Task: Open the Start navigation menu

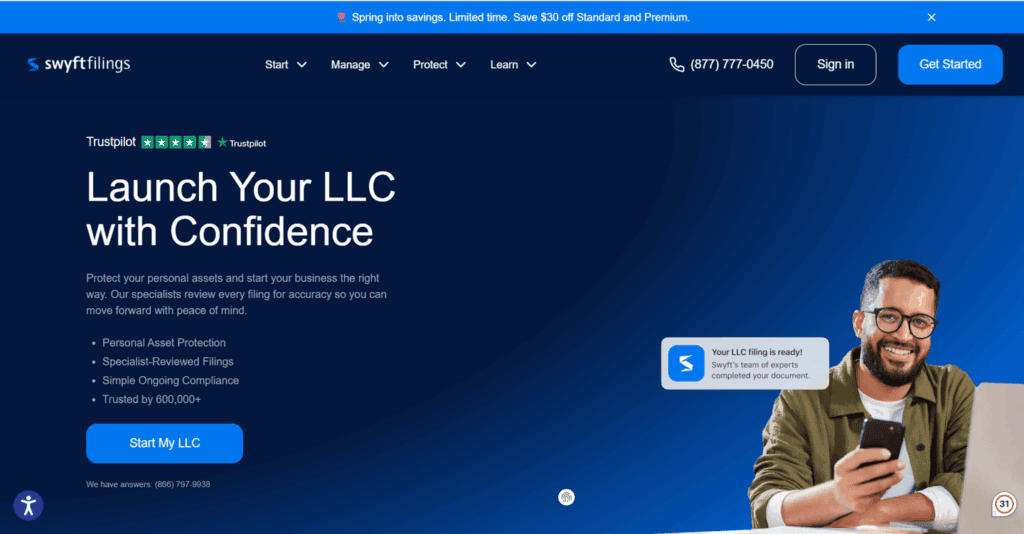Action: tap(285, 65)
